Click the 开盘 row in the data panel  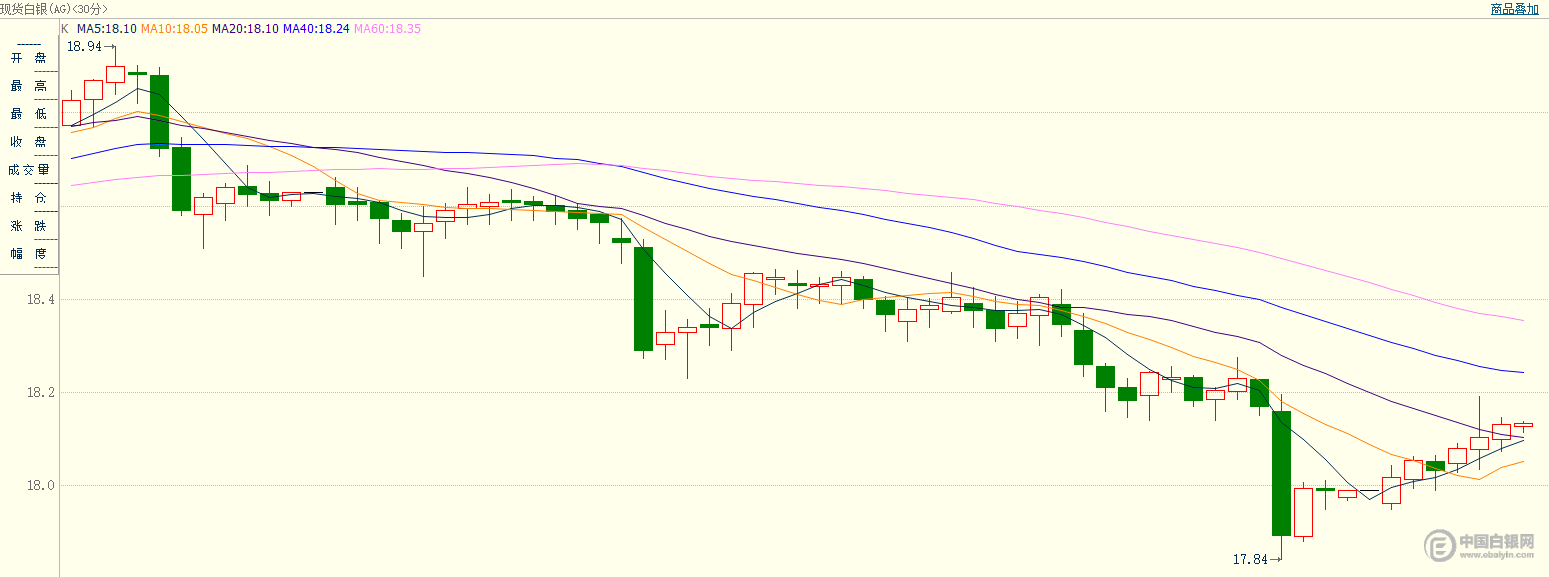coord(29,58)
